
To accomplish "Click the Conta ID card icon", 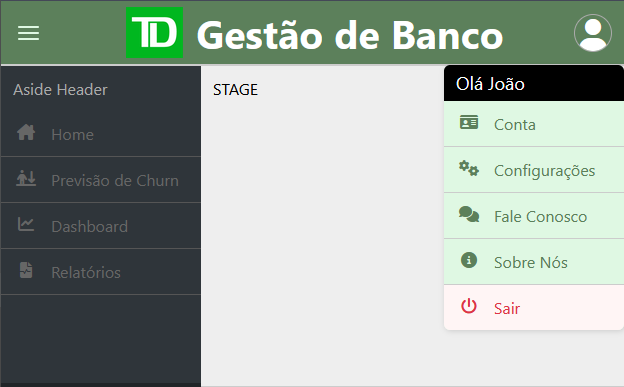I will pos(469,123).
